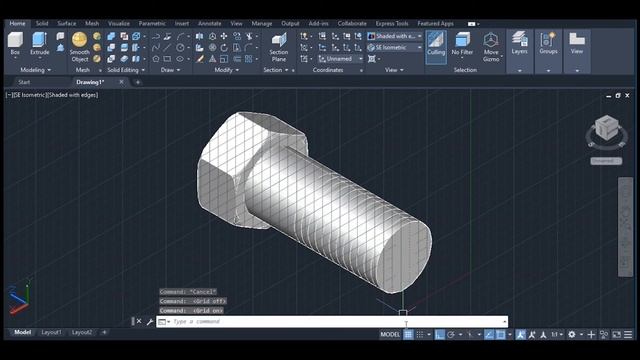Select the Circle draw tool
Viewport: 640px width, 360px height.
coord(180,48)
